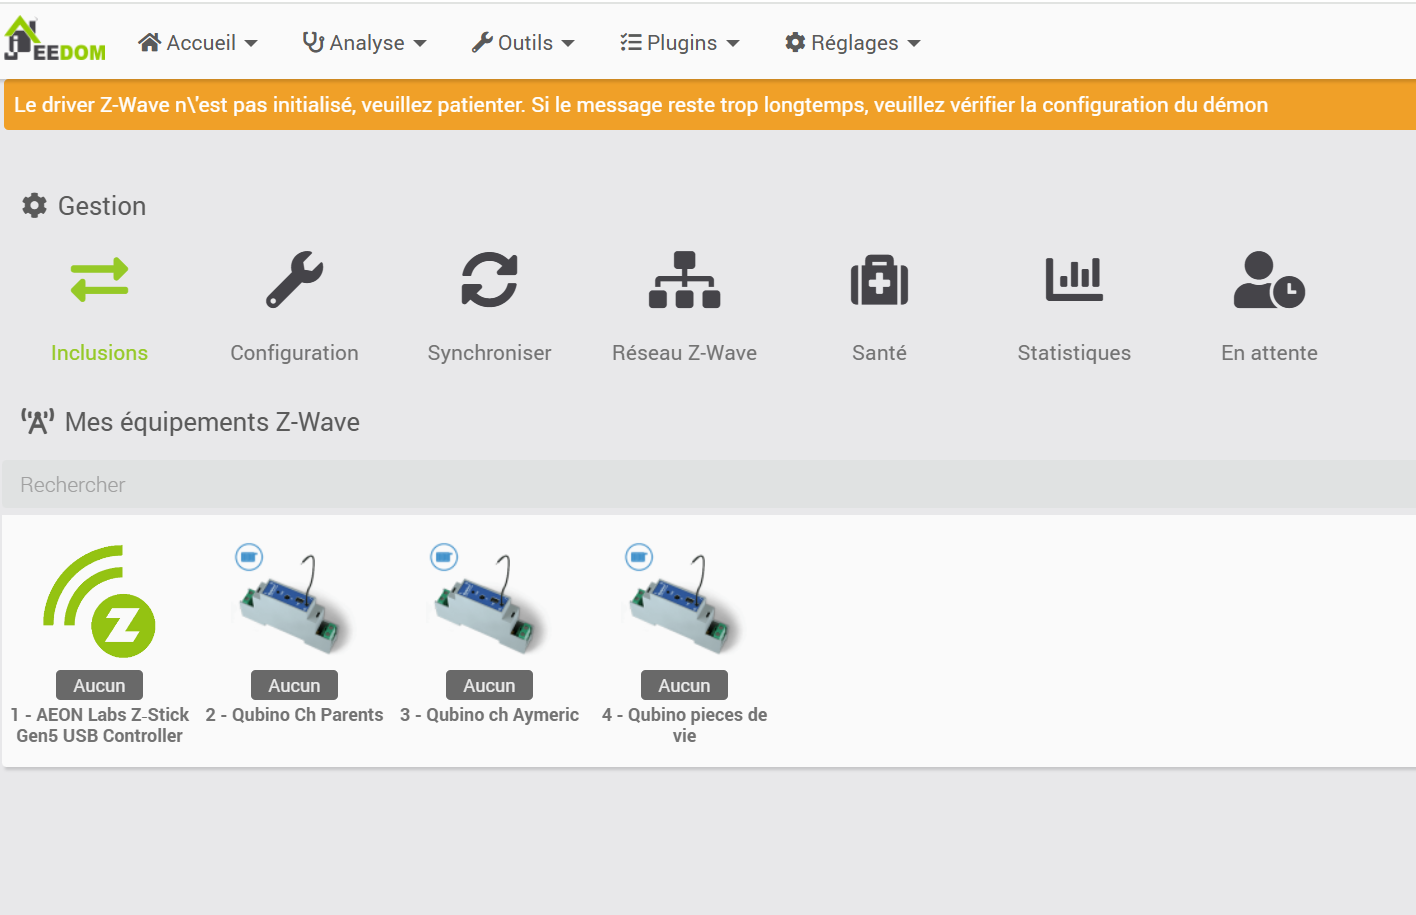Image resolution: width=1416 pixels, height=915 pixels.
Task: Click the En attente user clock icon
Action: tap(1269, 279)
